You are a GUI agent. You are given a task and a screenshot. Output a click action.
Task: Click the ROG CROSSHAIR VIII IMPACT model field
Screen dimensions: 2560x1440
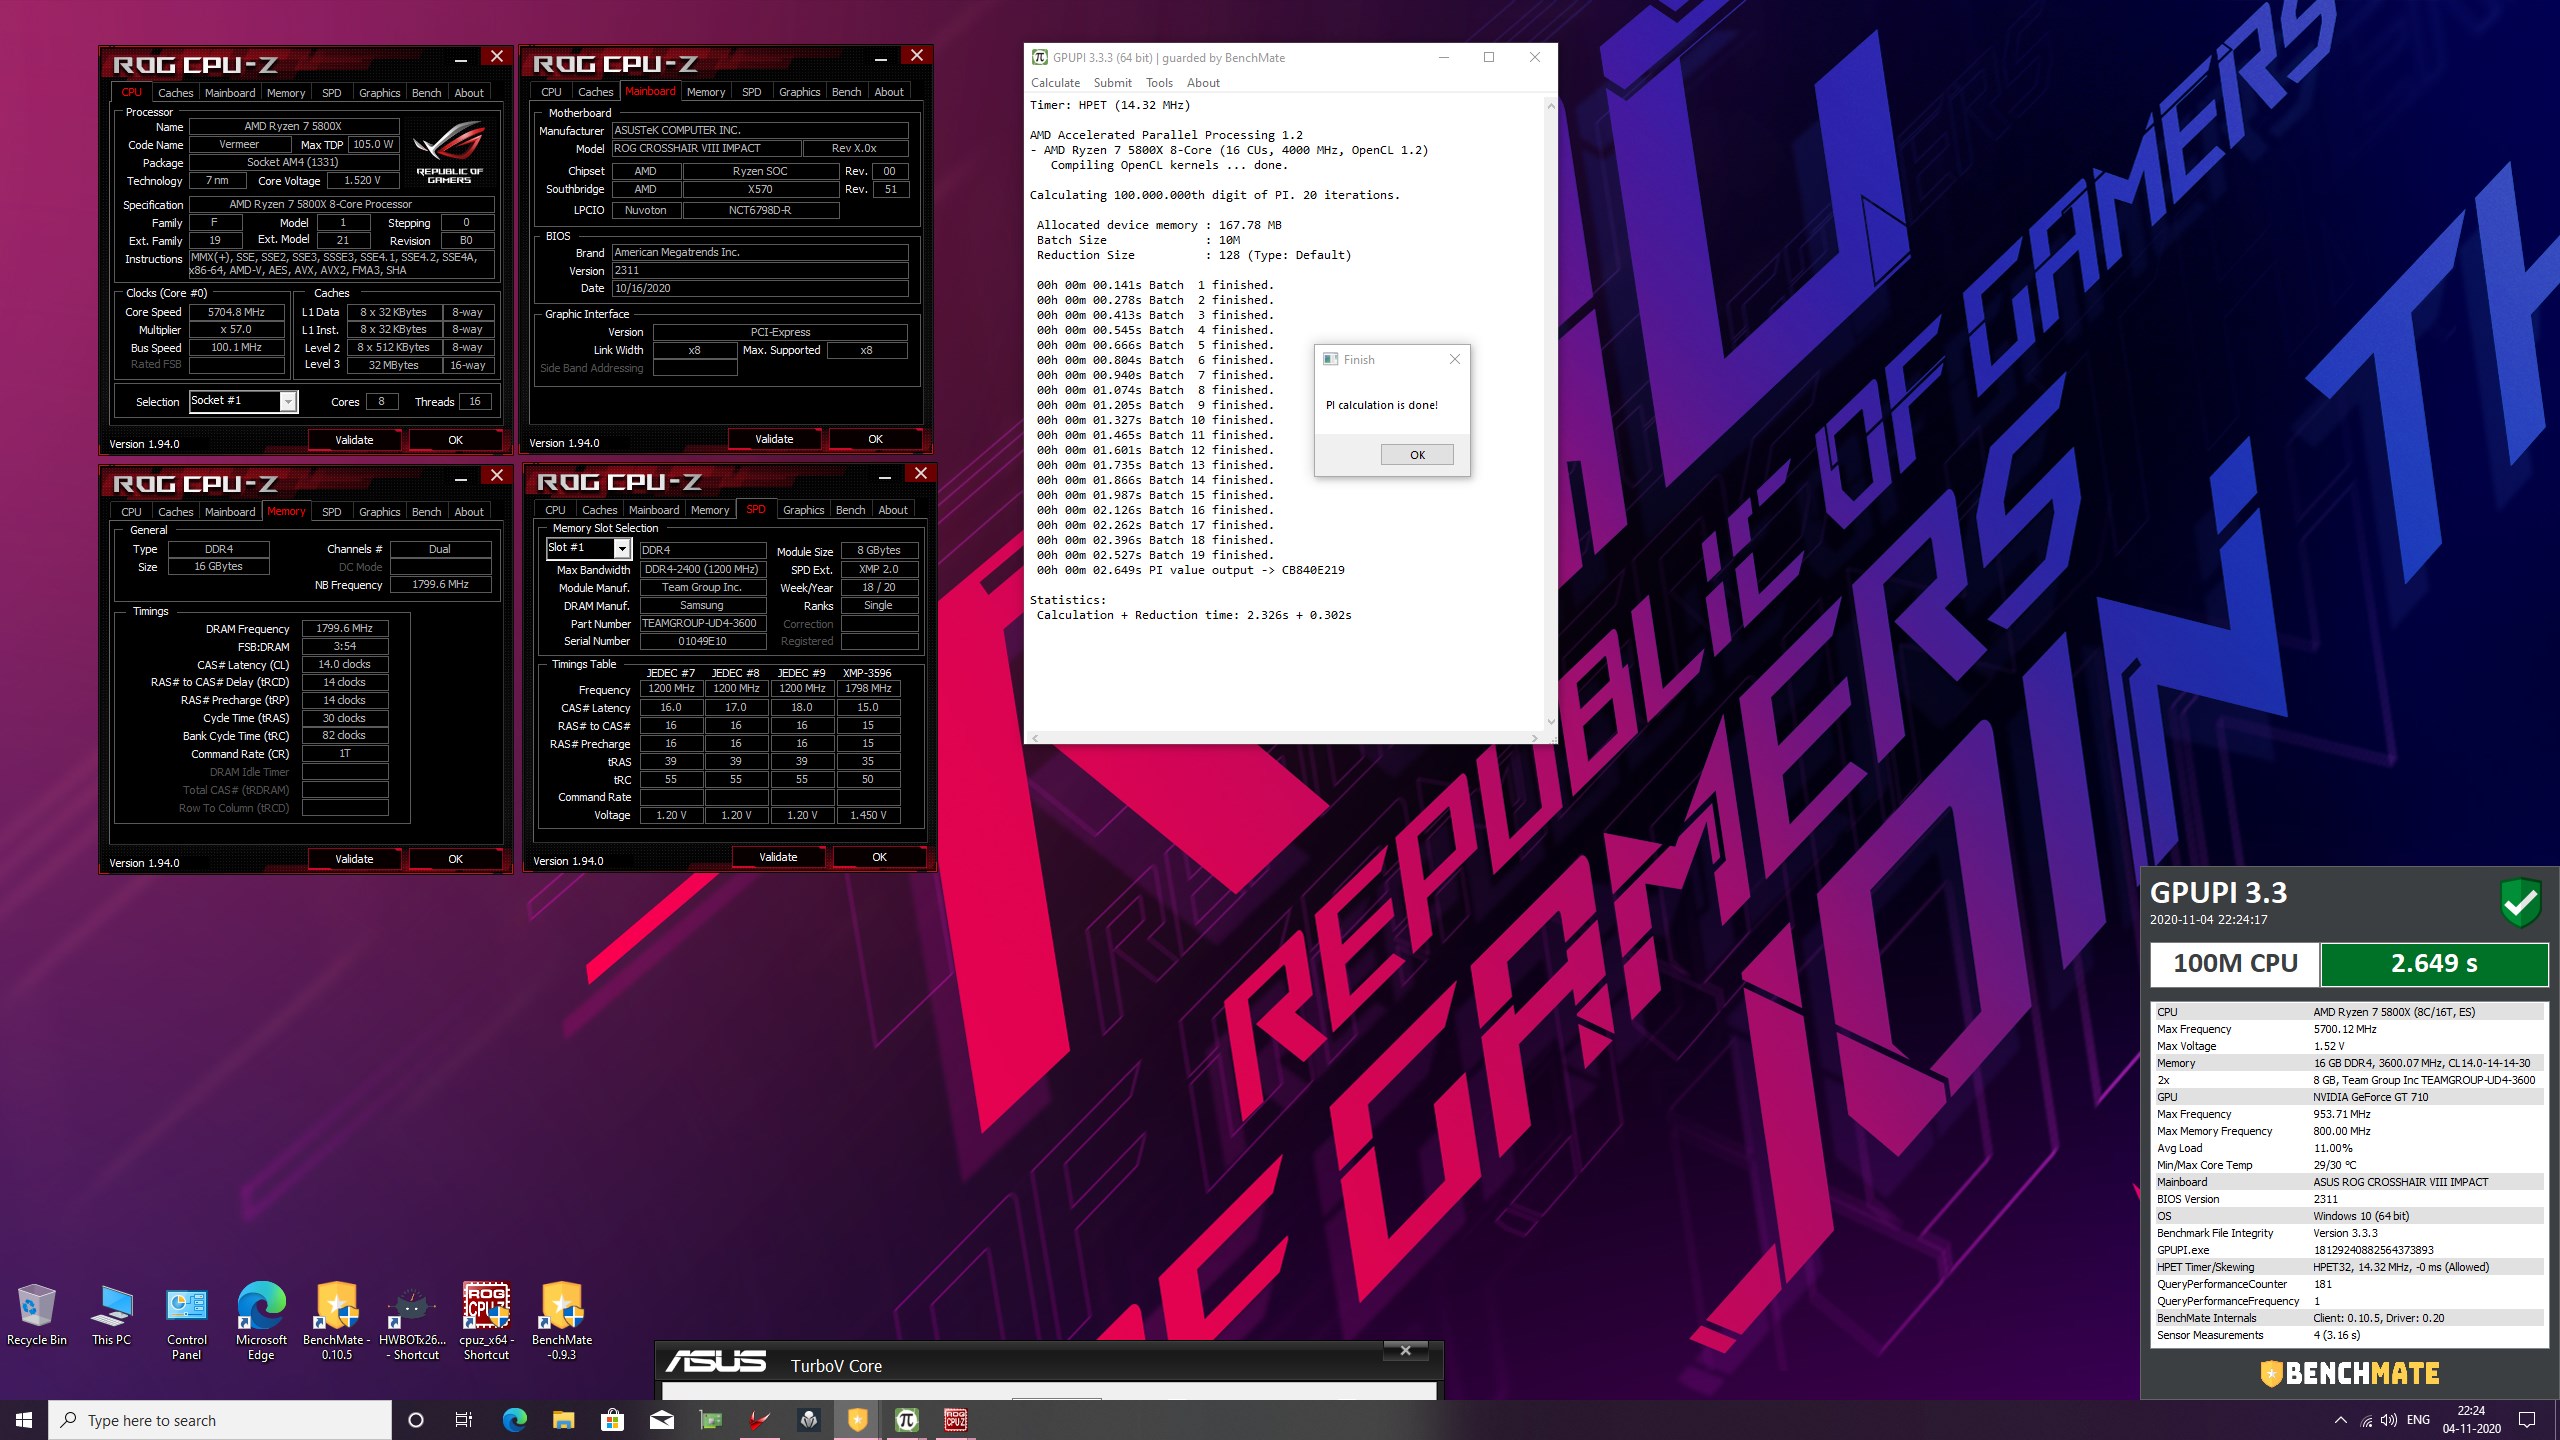pyautogui.click(x=706, y=149)
